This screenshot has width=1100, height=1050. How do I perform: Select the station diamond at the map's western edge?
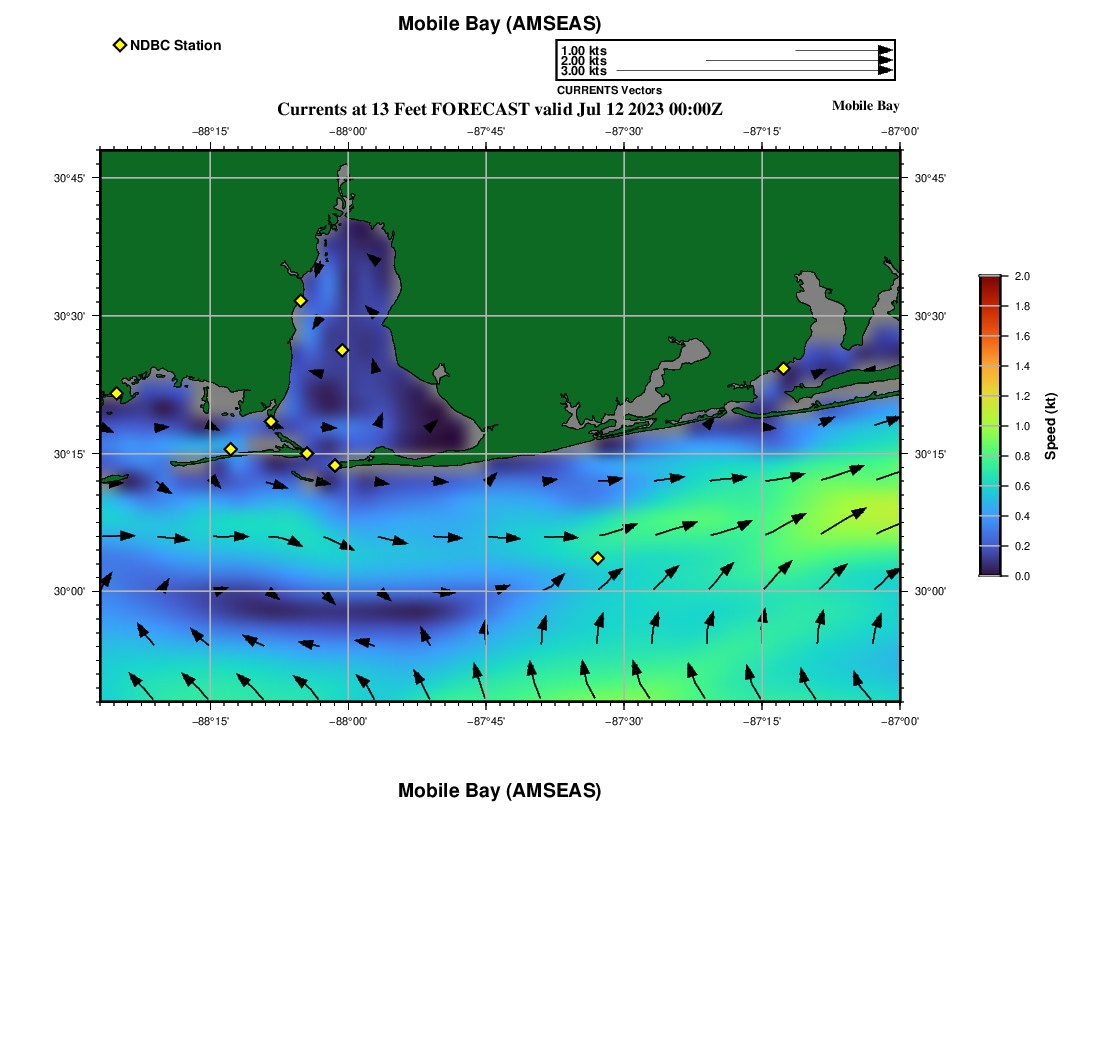(x=116, y=393)
